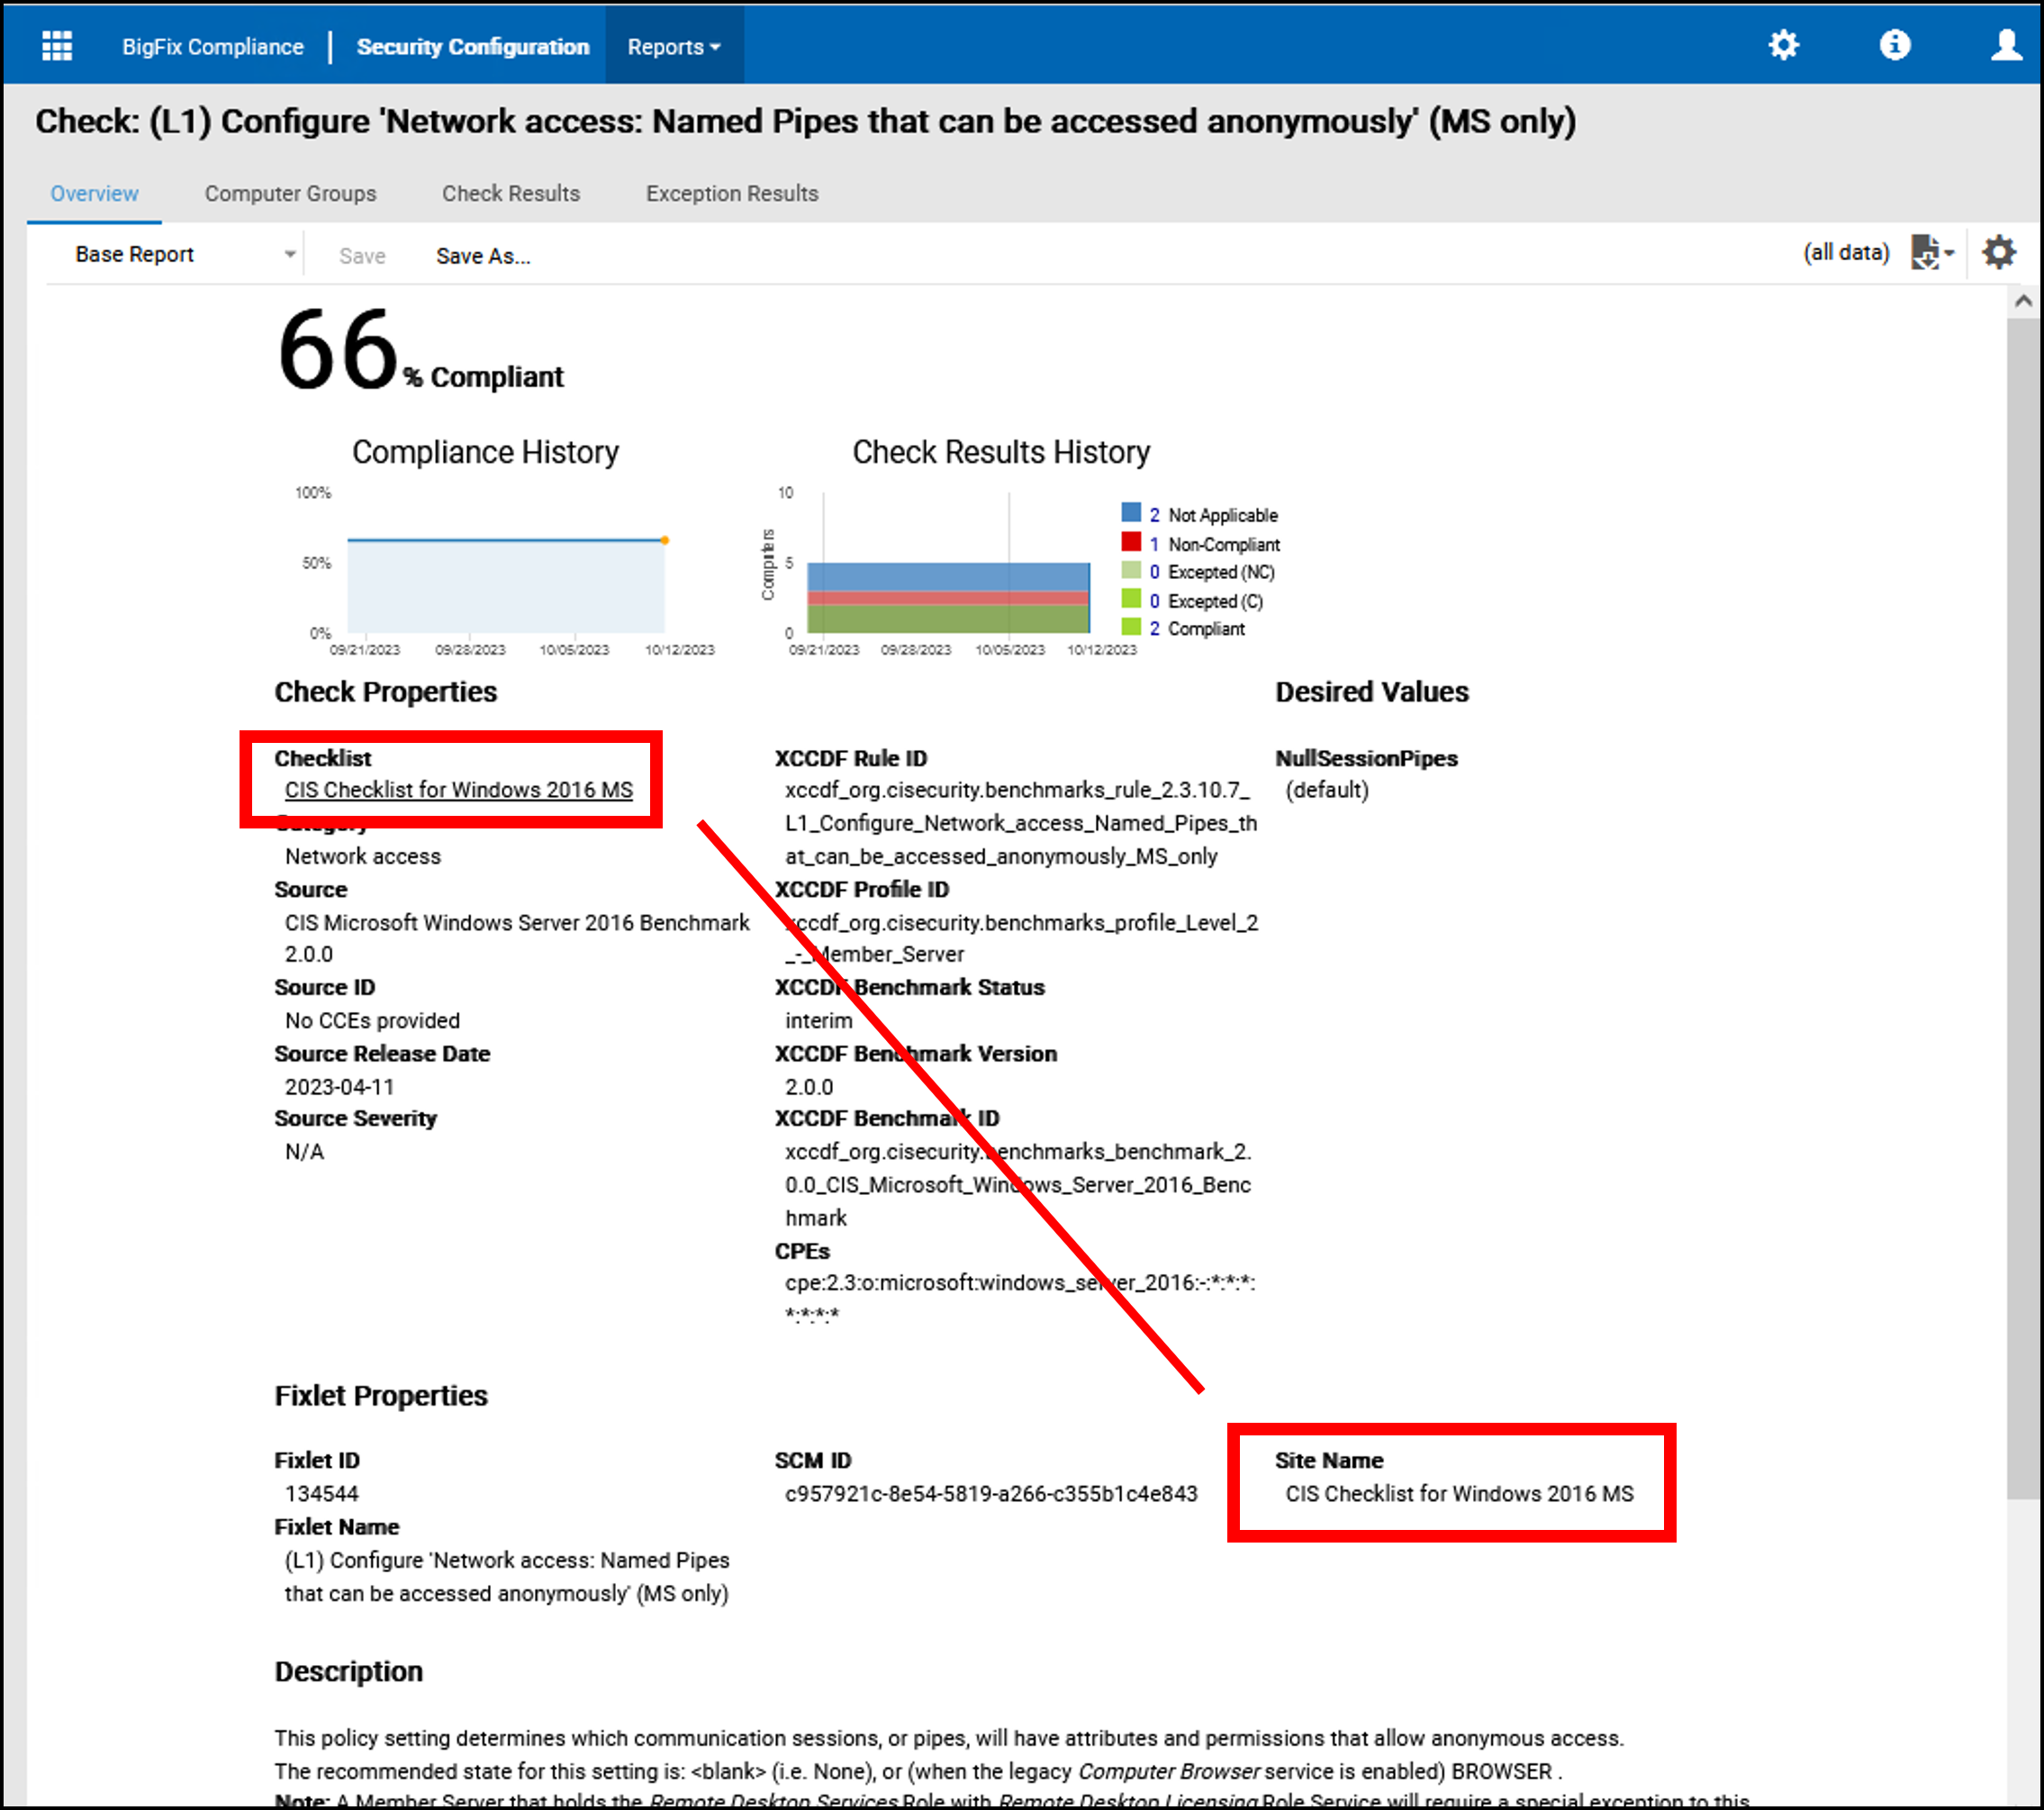Open the report configuration gear icon
Viewport: 2044px width, 1810px height.
point(1998,253)
